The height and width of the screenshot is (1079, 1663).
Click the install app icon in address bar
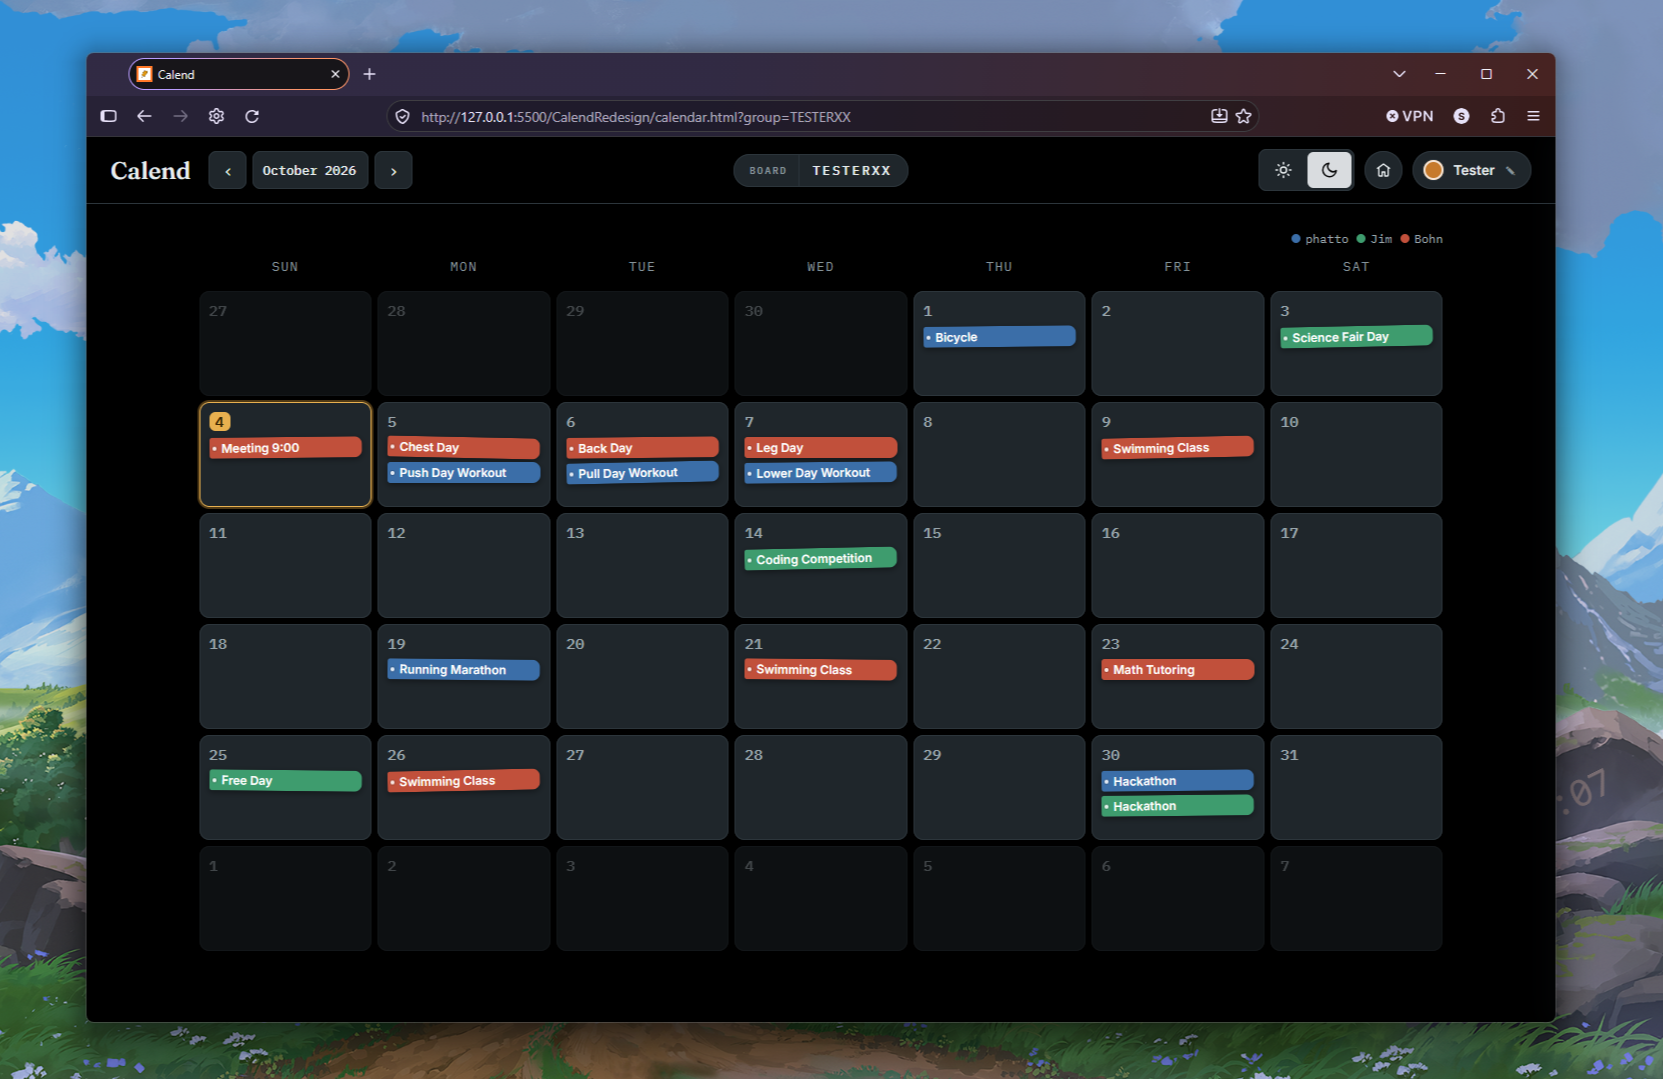coord(1219,116)
